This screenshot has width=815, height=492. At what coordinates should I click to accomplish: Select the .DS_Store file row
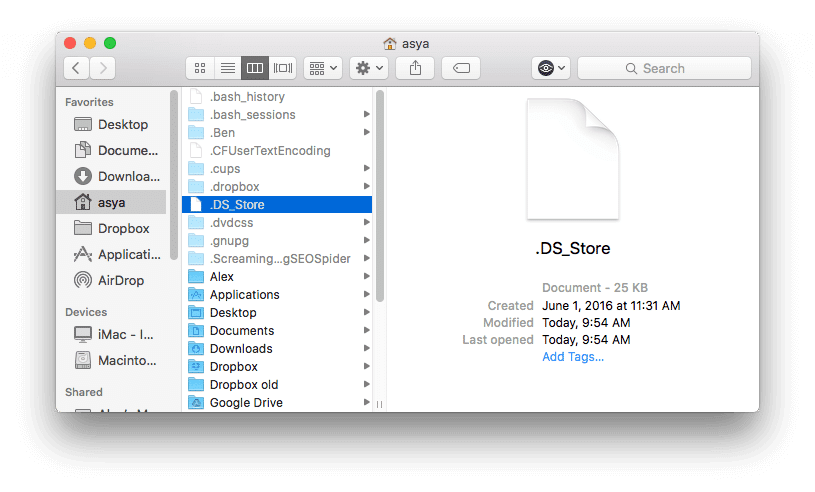(x=277, y=205)
